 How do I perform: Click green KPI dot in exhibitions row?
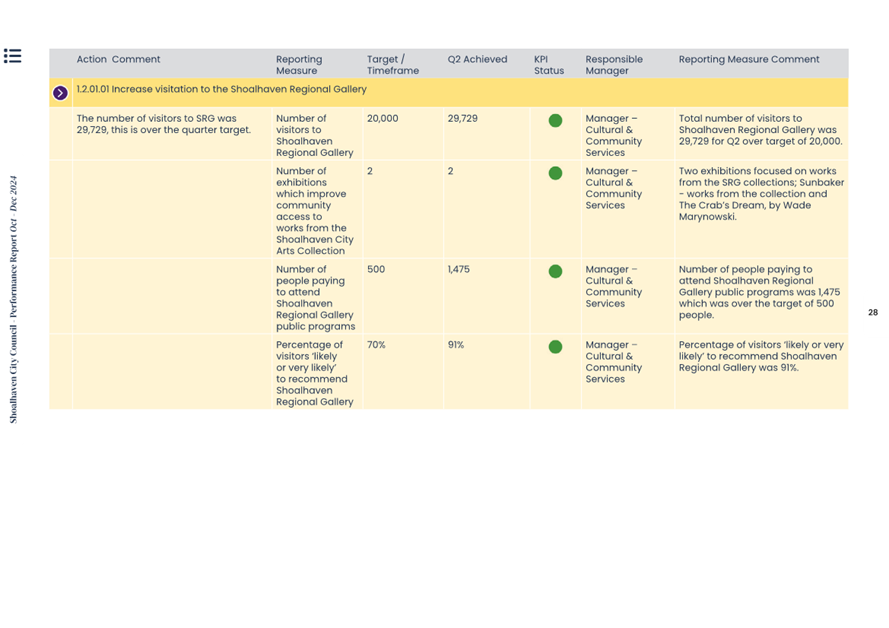[555, 173]
